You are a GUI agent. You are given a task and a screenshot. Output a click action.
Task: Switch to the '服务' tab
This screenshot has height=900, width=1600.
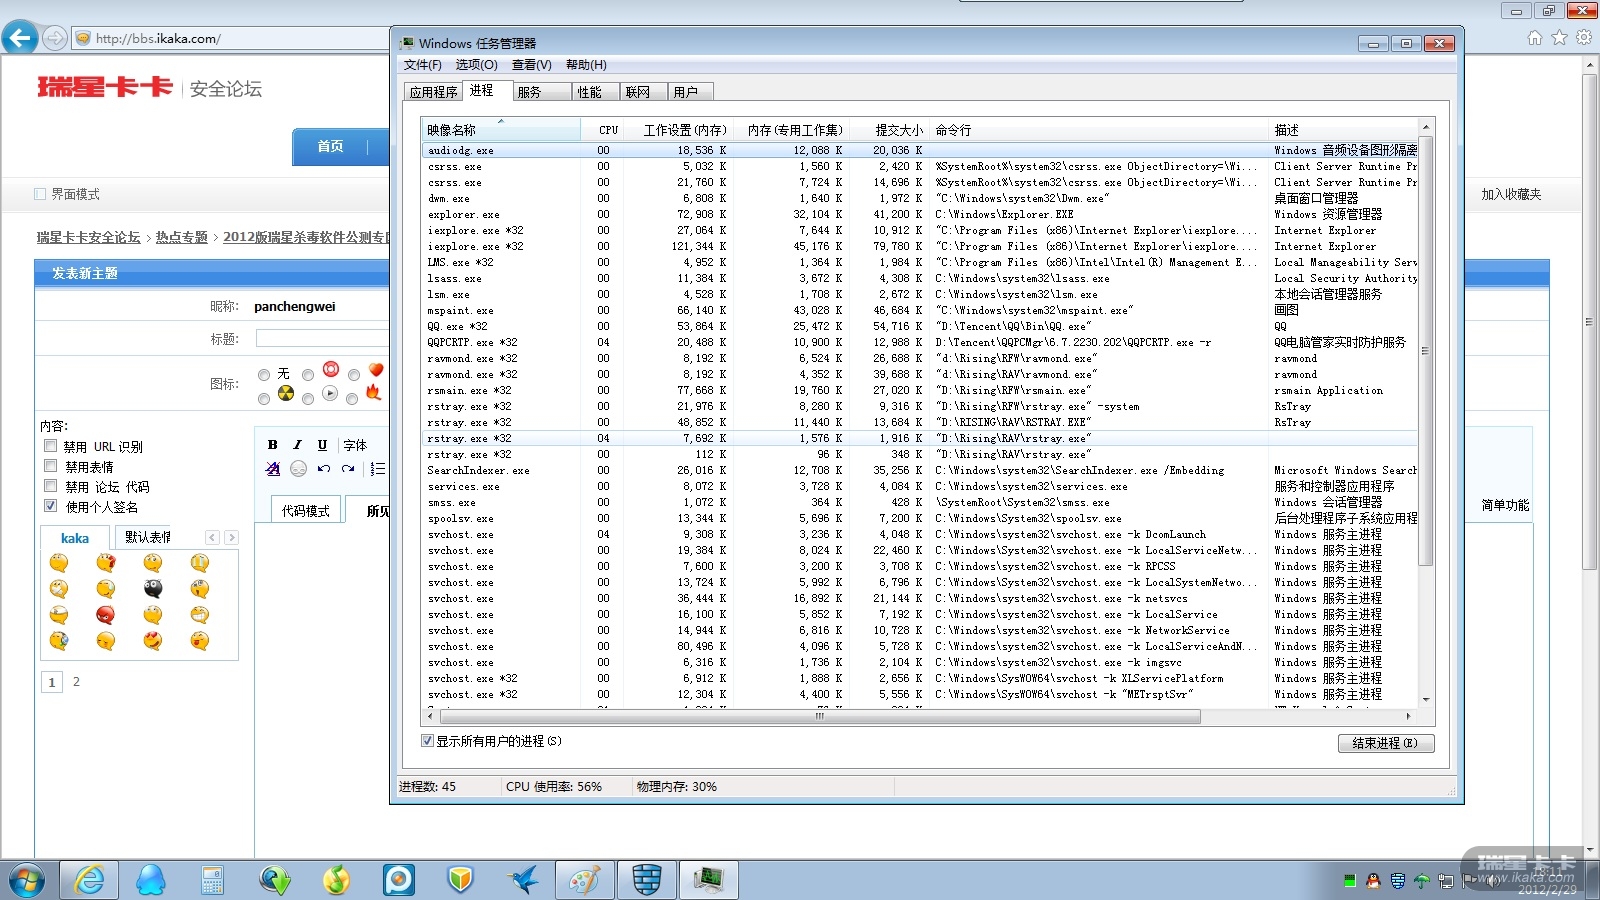click(529, 92)
